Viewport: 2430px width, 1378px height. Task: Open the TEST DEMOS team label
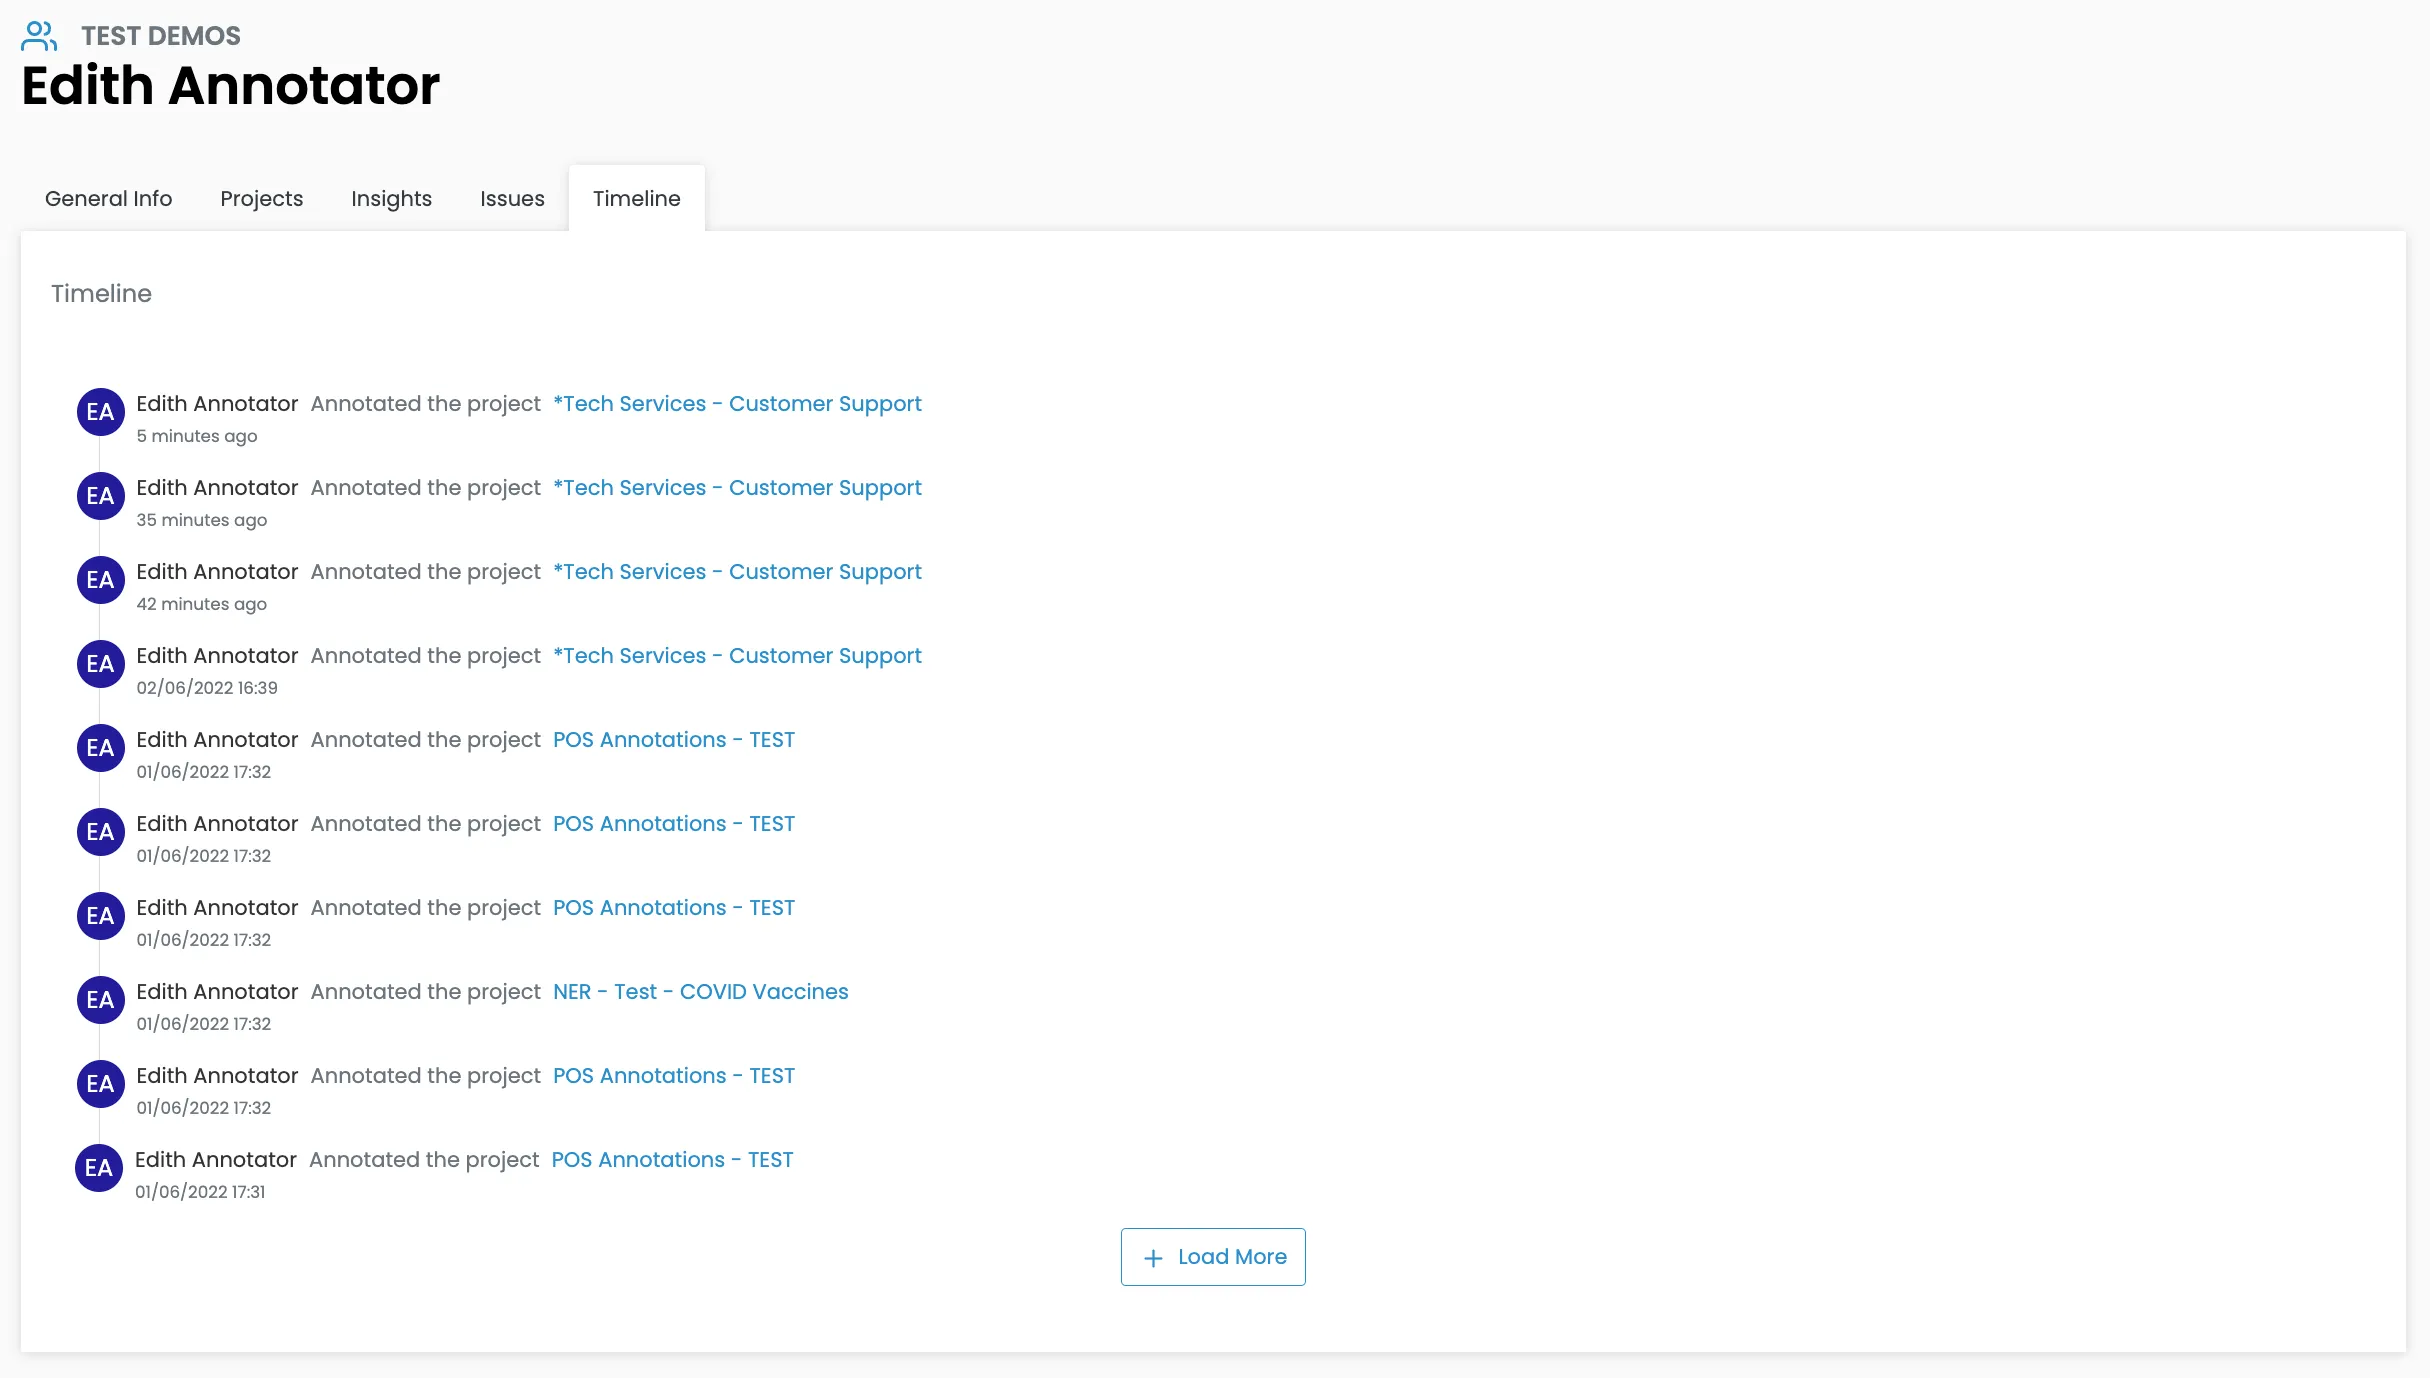click(161, 36)
